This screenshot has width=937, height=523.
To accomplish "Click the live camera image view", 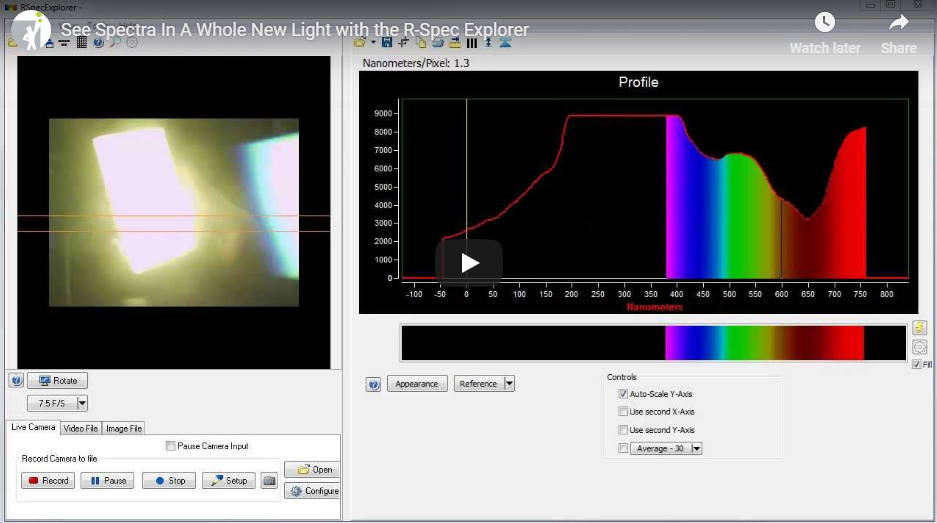I will click(174, 212).
